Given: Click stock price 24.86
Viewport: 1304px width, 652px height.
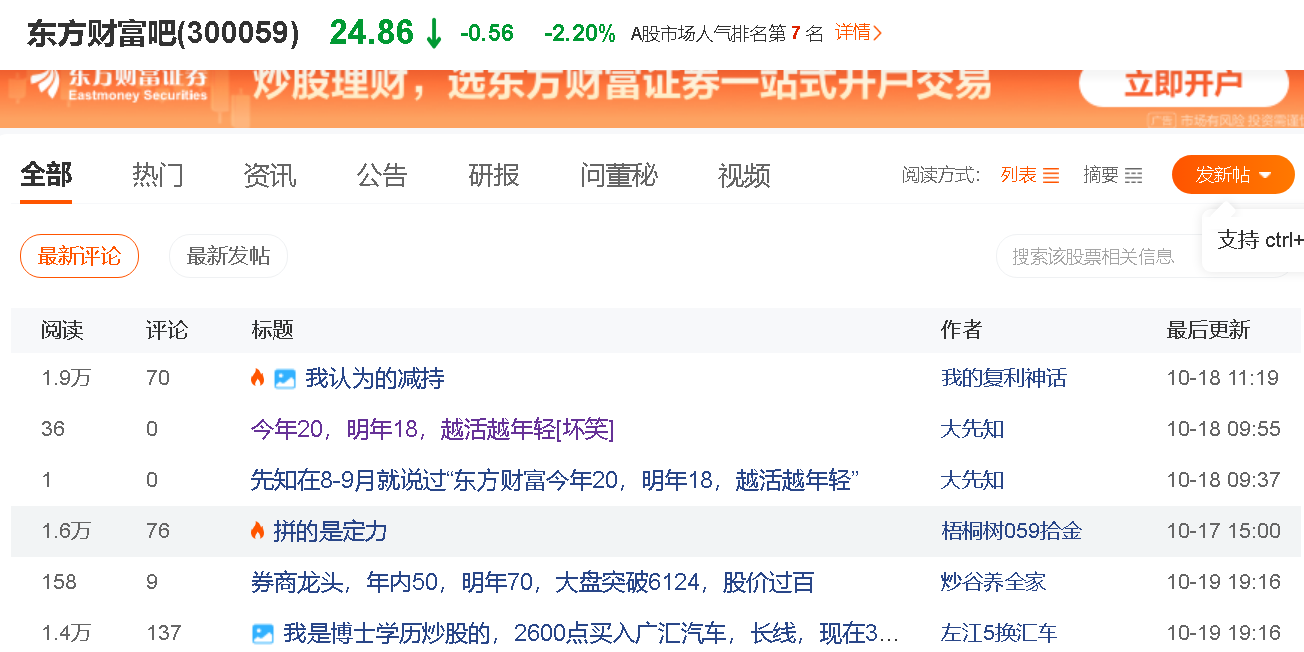Looking at the screenshot, I should [x=371, y=33].
